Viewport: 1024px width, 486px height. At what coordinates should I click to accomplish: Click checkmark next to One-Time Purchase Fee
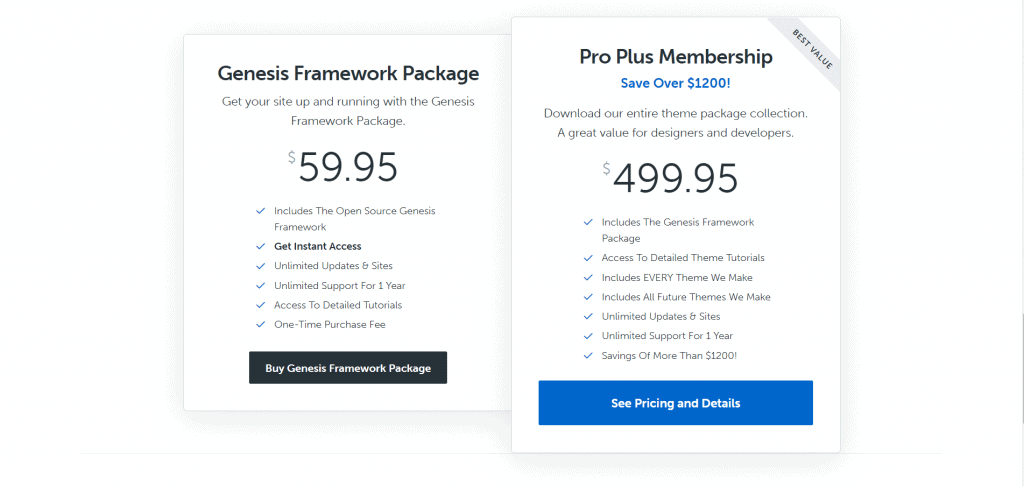coord(261,325)
